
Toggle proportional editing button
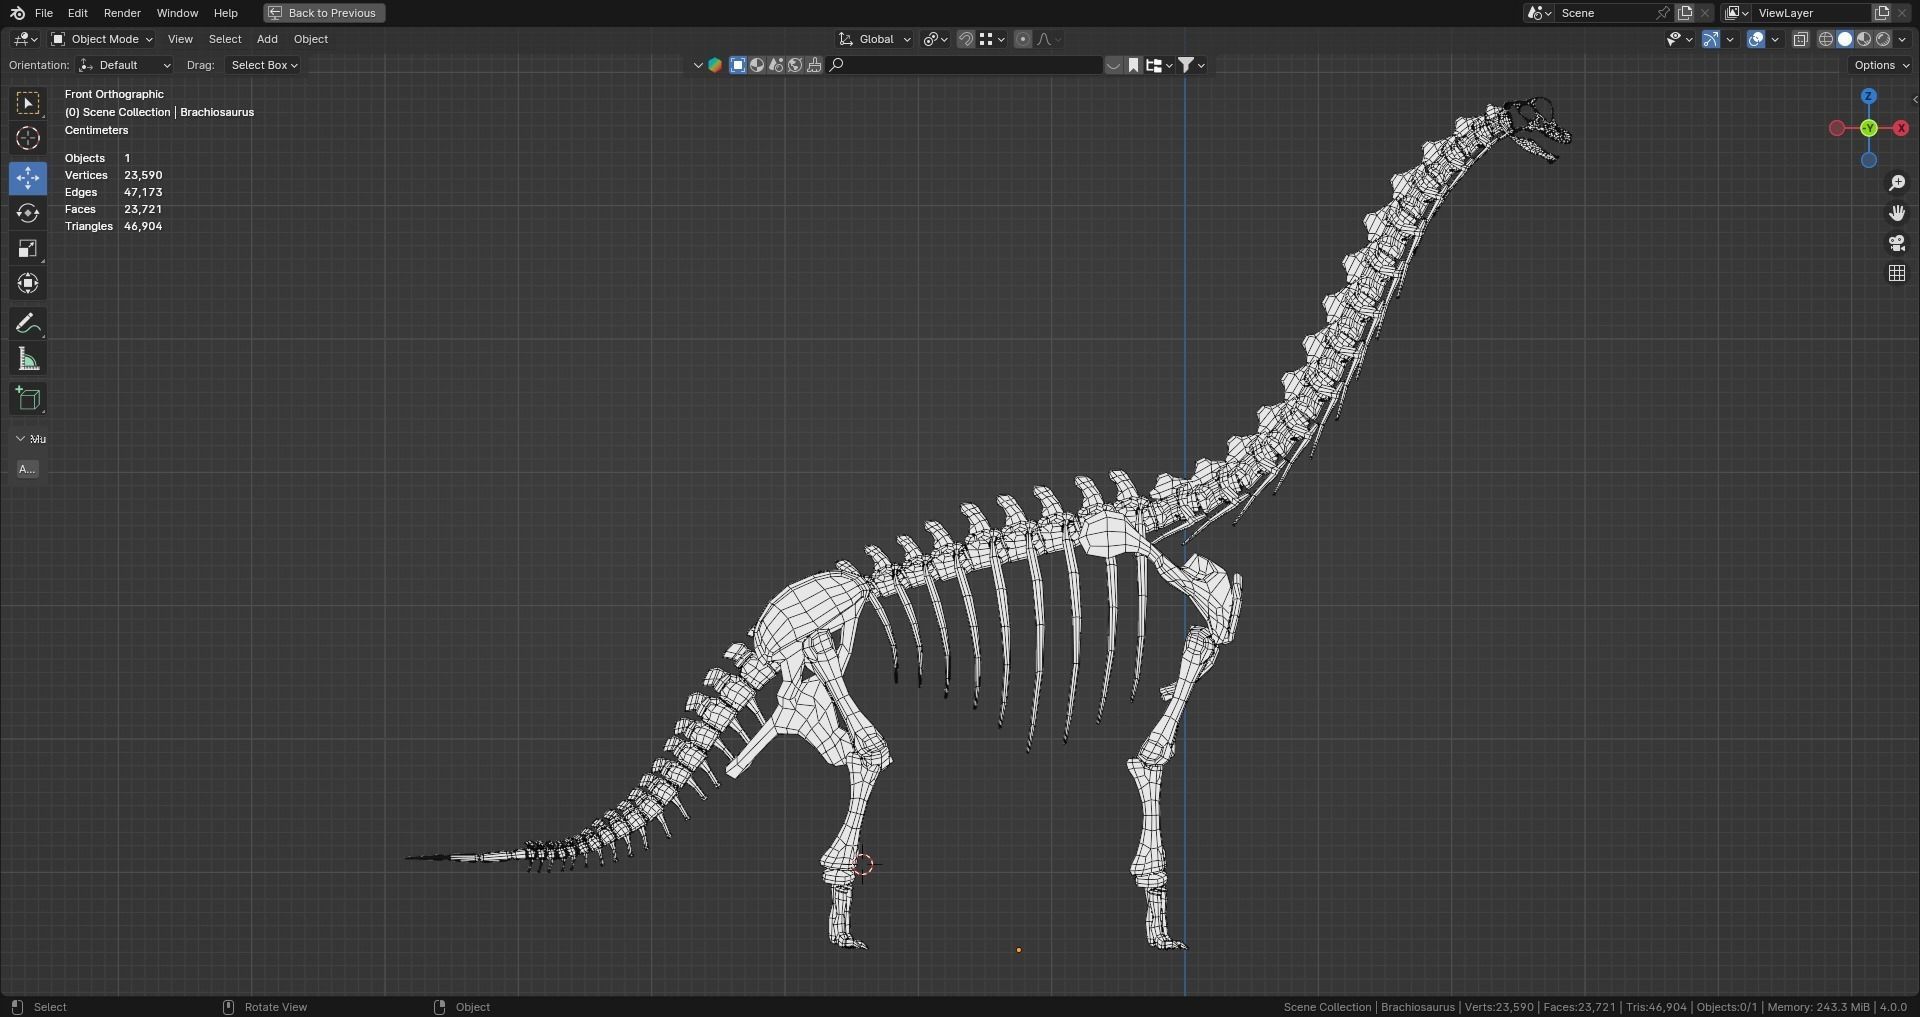click(1022, 39)
